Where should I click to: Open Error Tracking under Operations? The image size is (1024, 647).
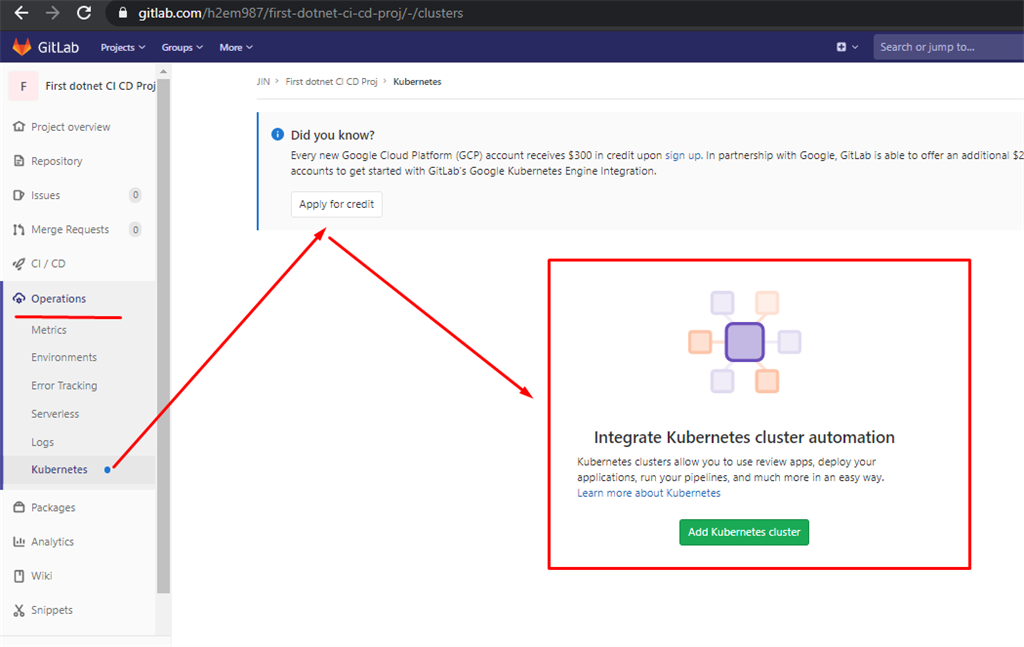(x=64, y=385)
